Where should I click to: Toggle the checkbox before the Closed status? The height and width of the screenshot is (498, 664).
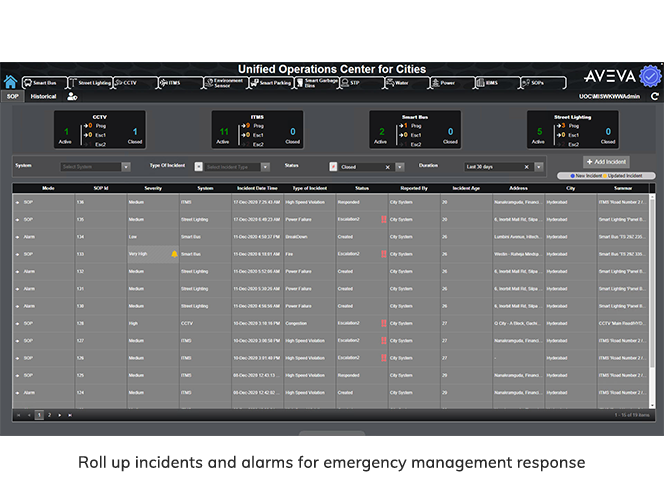click(333, 167)
